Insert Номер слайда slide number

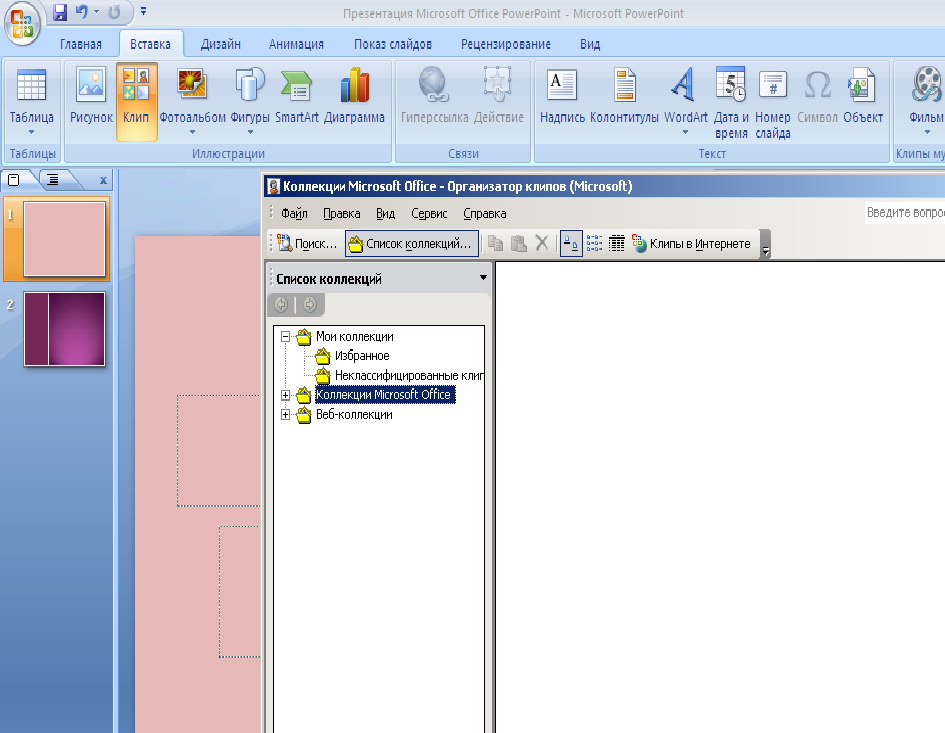(x=773, y=102)
